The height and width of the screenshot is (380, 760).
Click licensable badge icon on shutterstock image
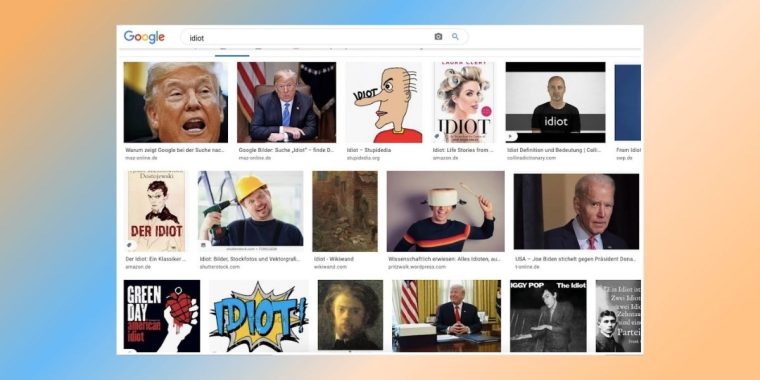click(204, 245)
